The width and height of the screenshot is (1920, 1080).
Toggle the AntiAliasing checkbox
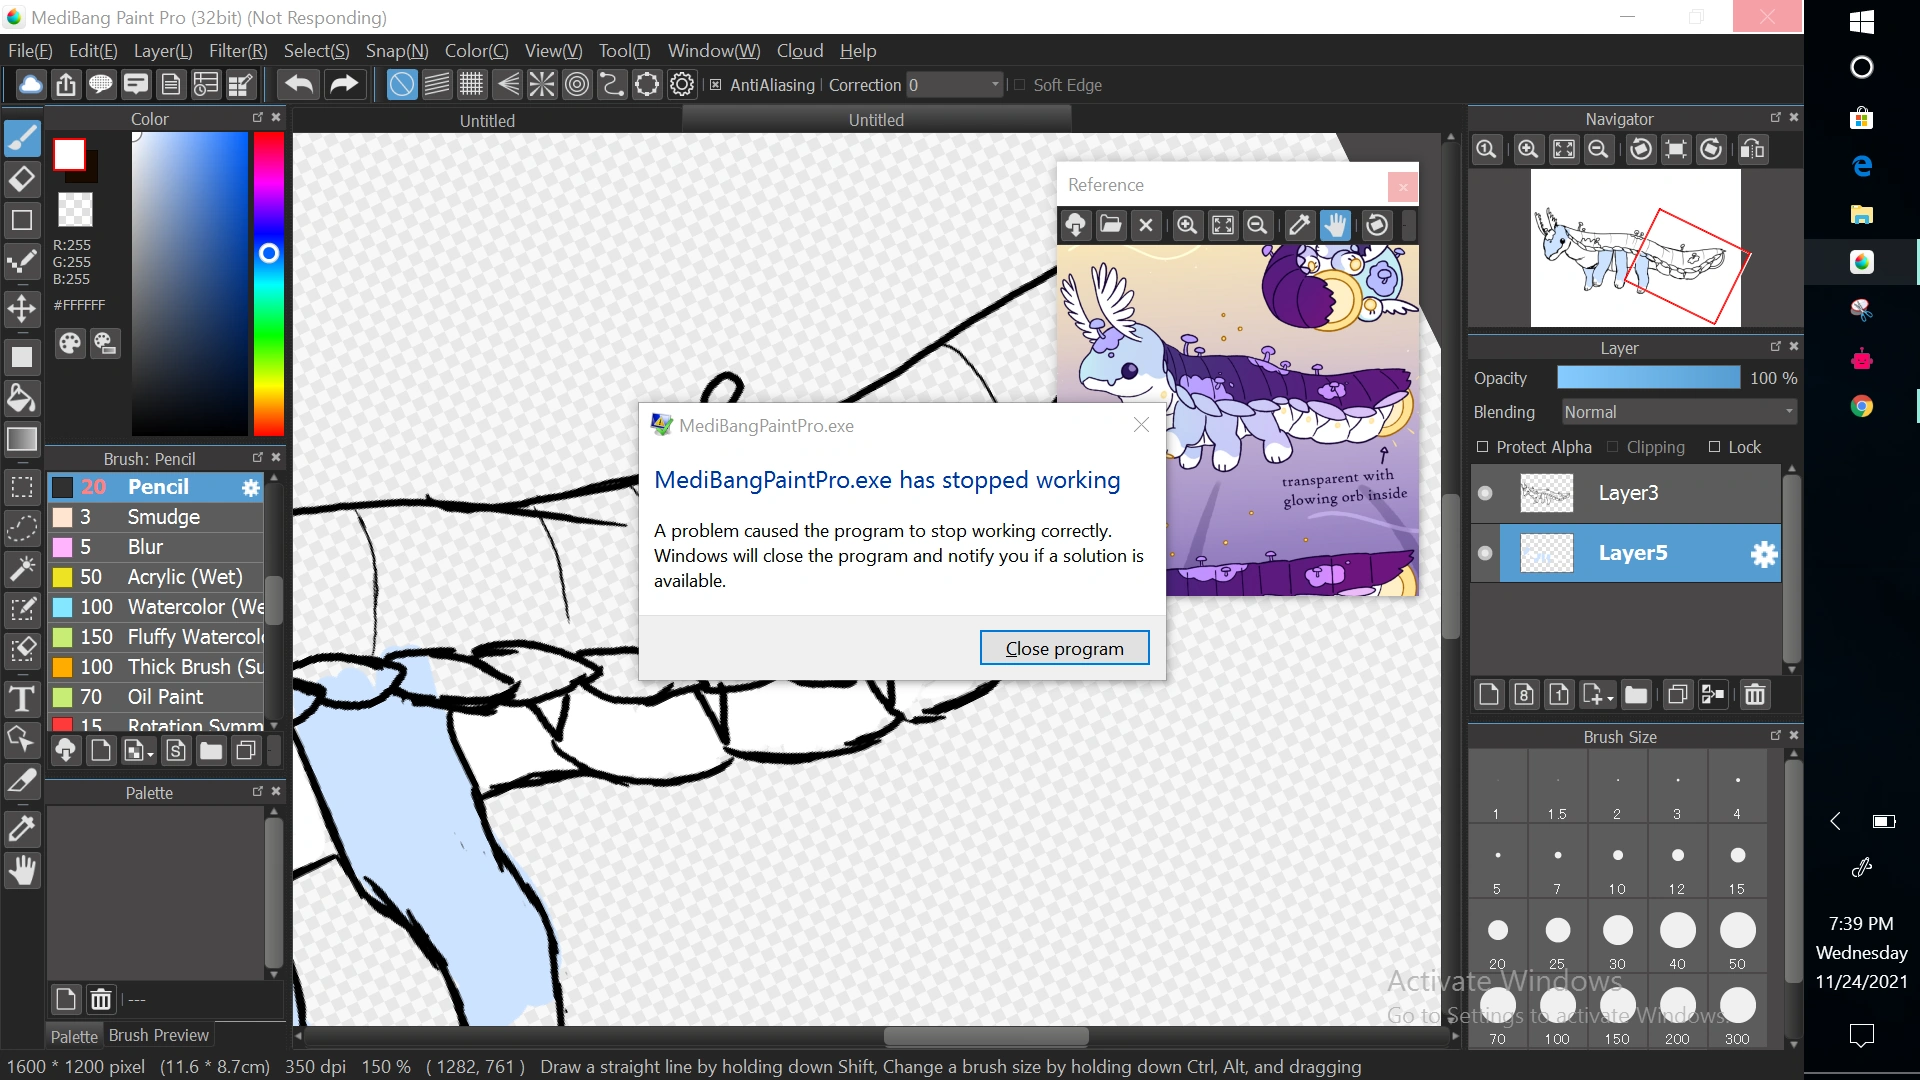pyautogui.click(x=716, y=85)
